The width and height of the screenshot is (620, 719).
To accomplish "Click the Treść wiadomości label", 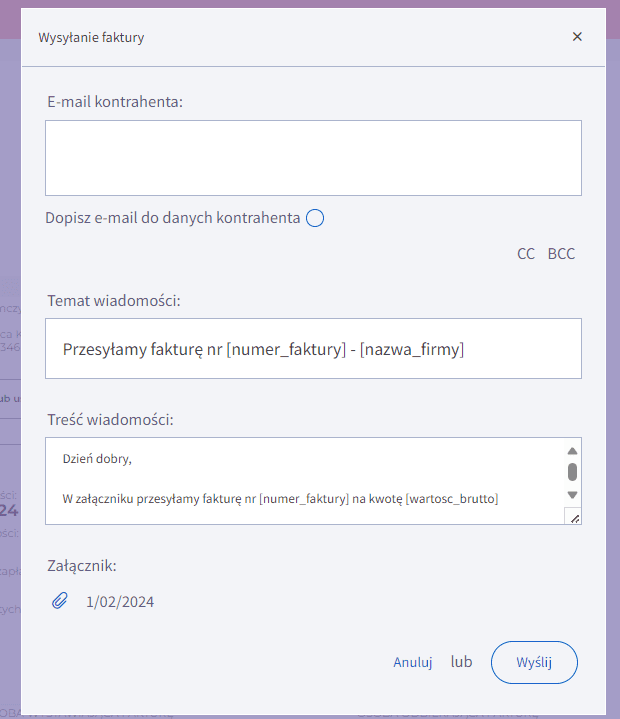I will tap(110, 419).
